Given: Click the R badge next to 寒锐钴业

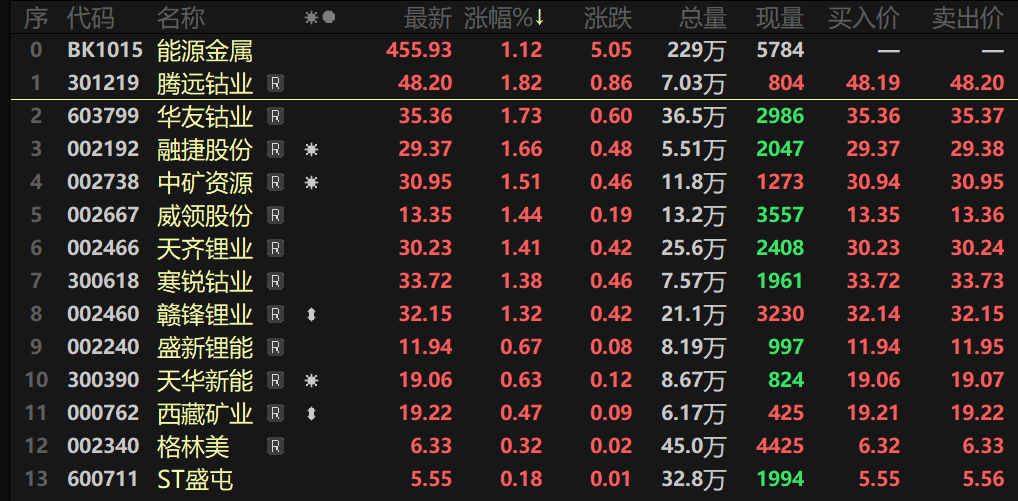Looking at the screenshot, I should click(x=275, y=281).
